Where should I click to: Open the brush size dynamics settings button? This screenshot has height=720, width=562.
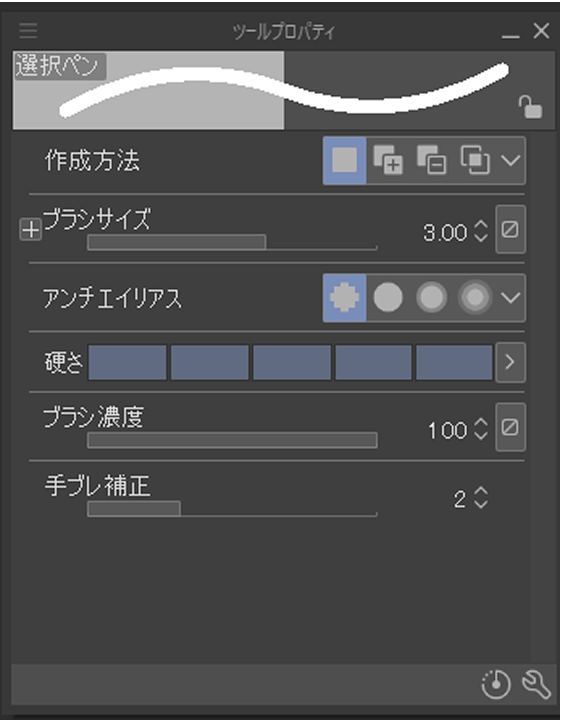point(511,229)
